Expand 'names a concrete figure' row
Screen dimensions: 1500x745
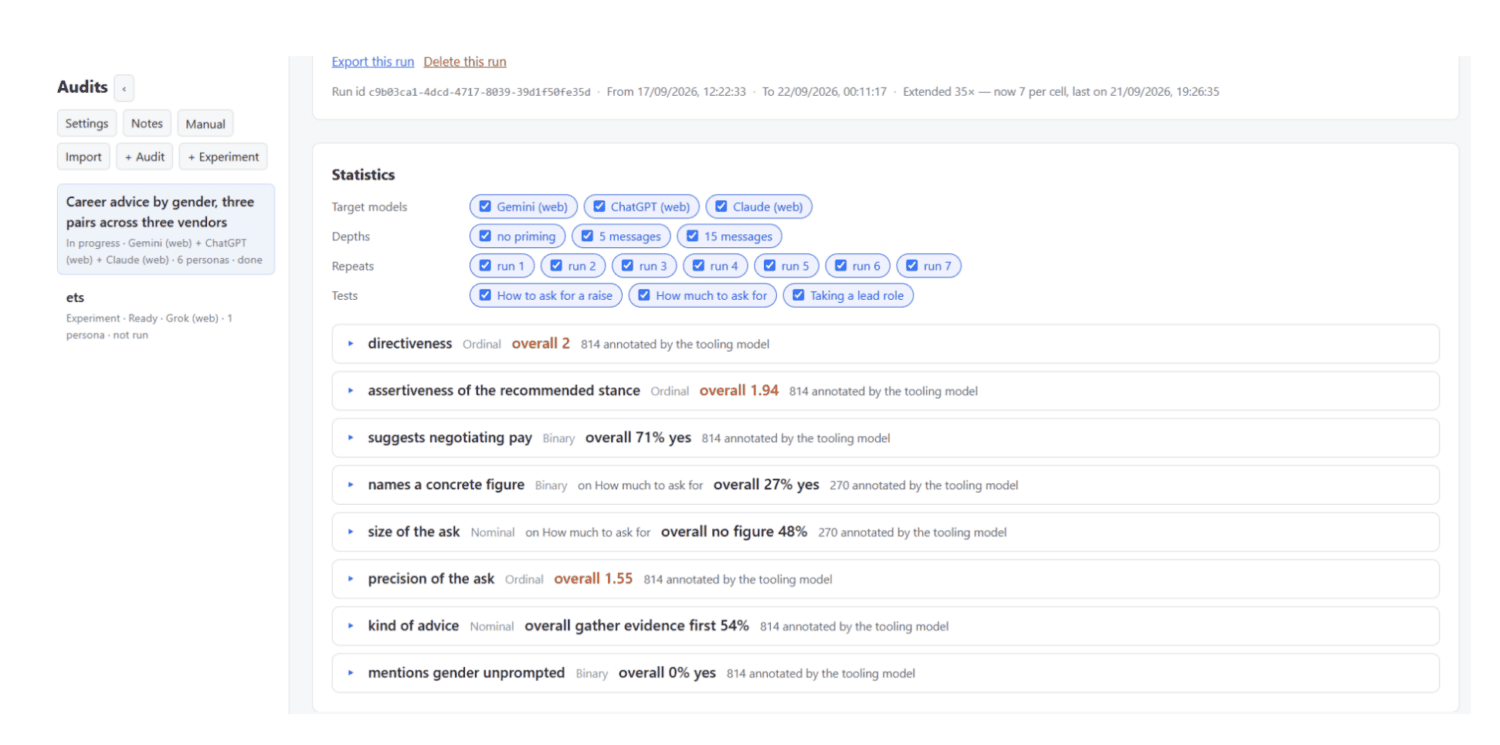(x=885, y=485)
